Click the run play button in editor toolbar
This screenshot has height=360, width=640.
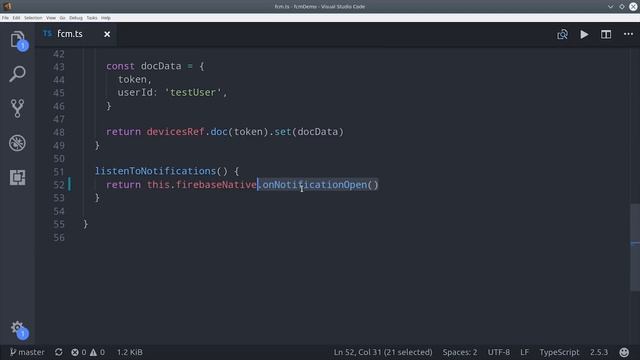tap(584, 34)
